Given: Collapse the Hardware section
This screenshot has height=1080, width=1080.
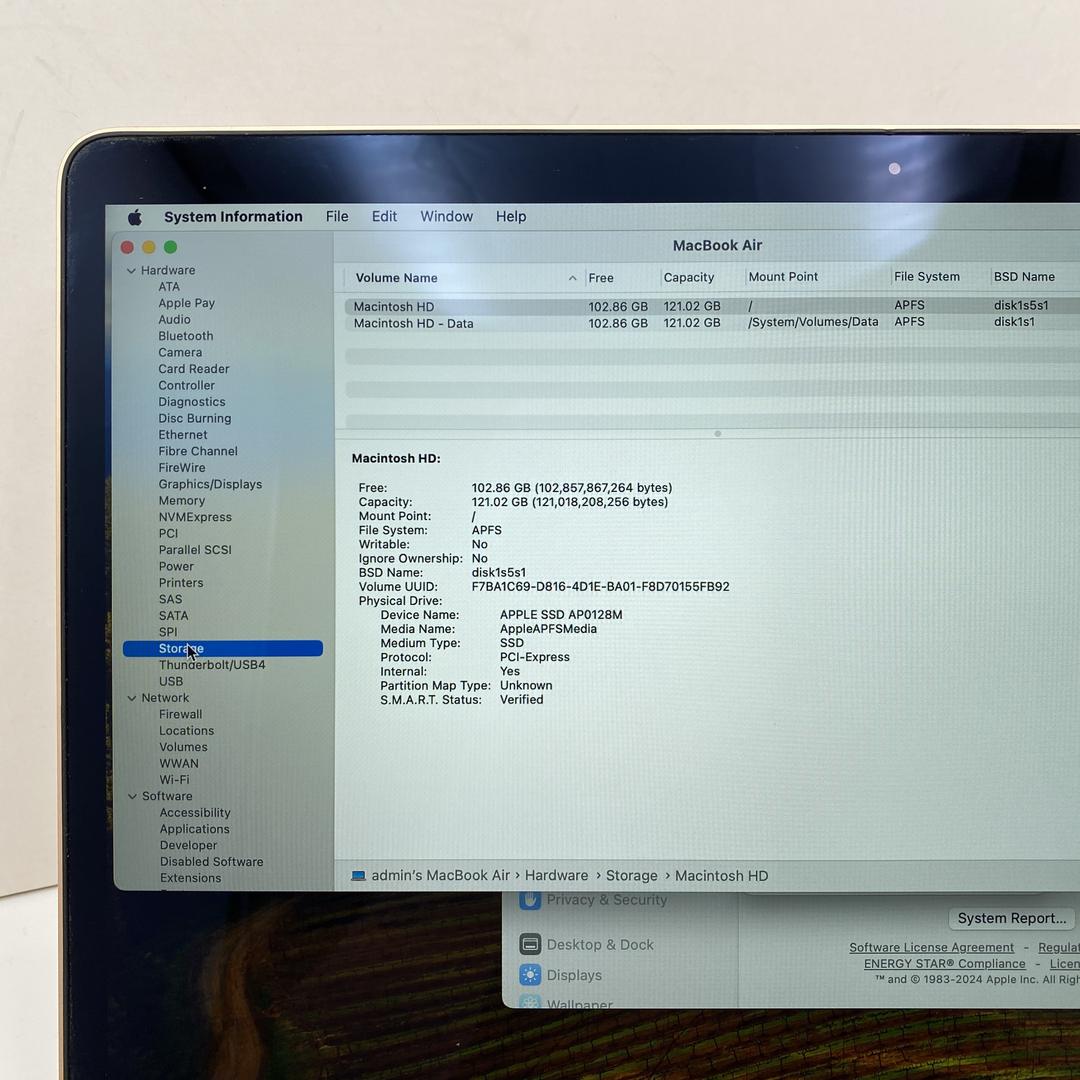Looking at the screenshot, I should point(131,271).
